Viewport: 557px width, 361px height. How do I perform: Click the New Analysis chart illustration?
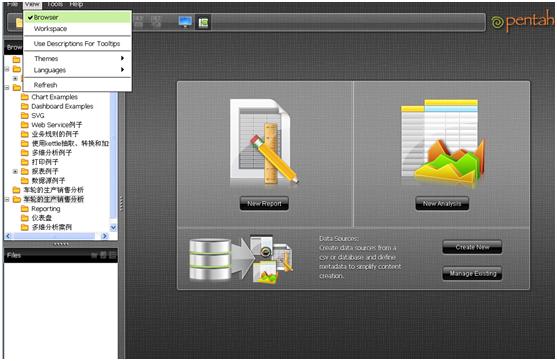(x=442, y=143)
